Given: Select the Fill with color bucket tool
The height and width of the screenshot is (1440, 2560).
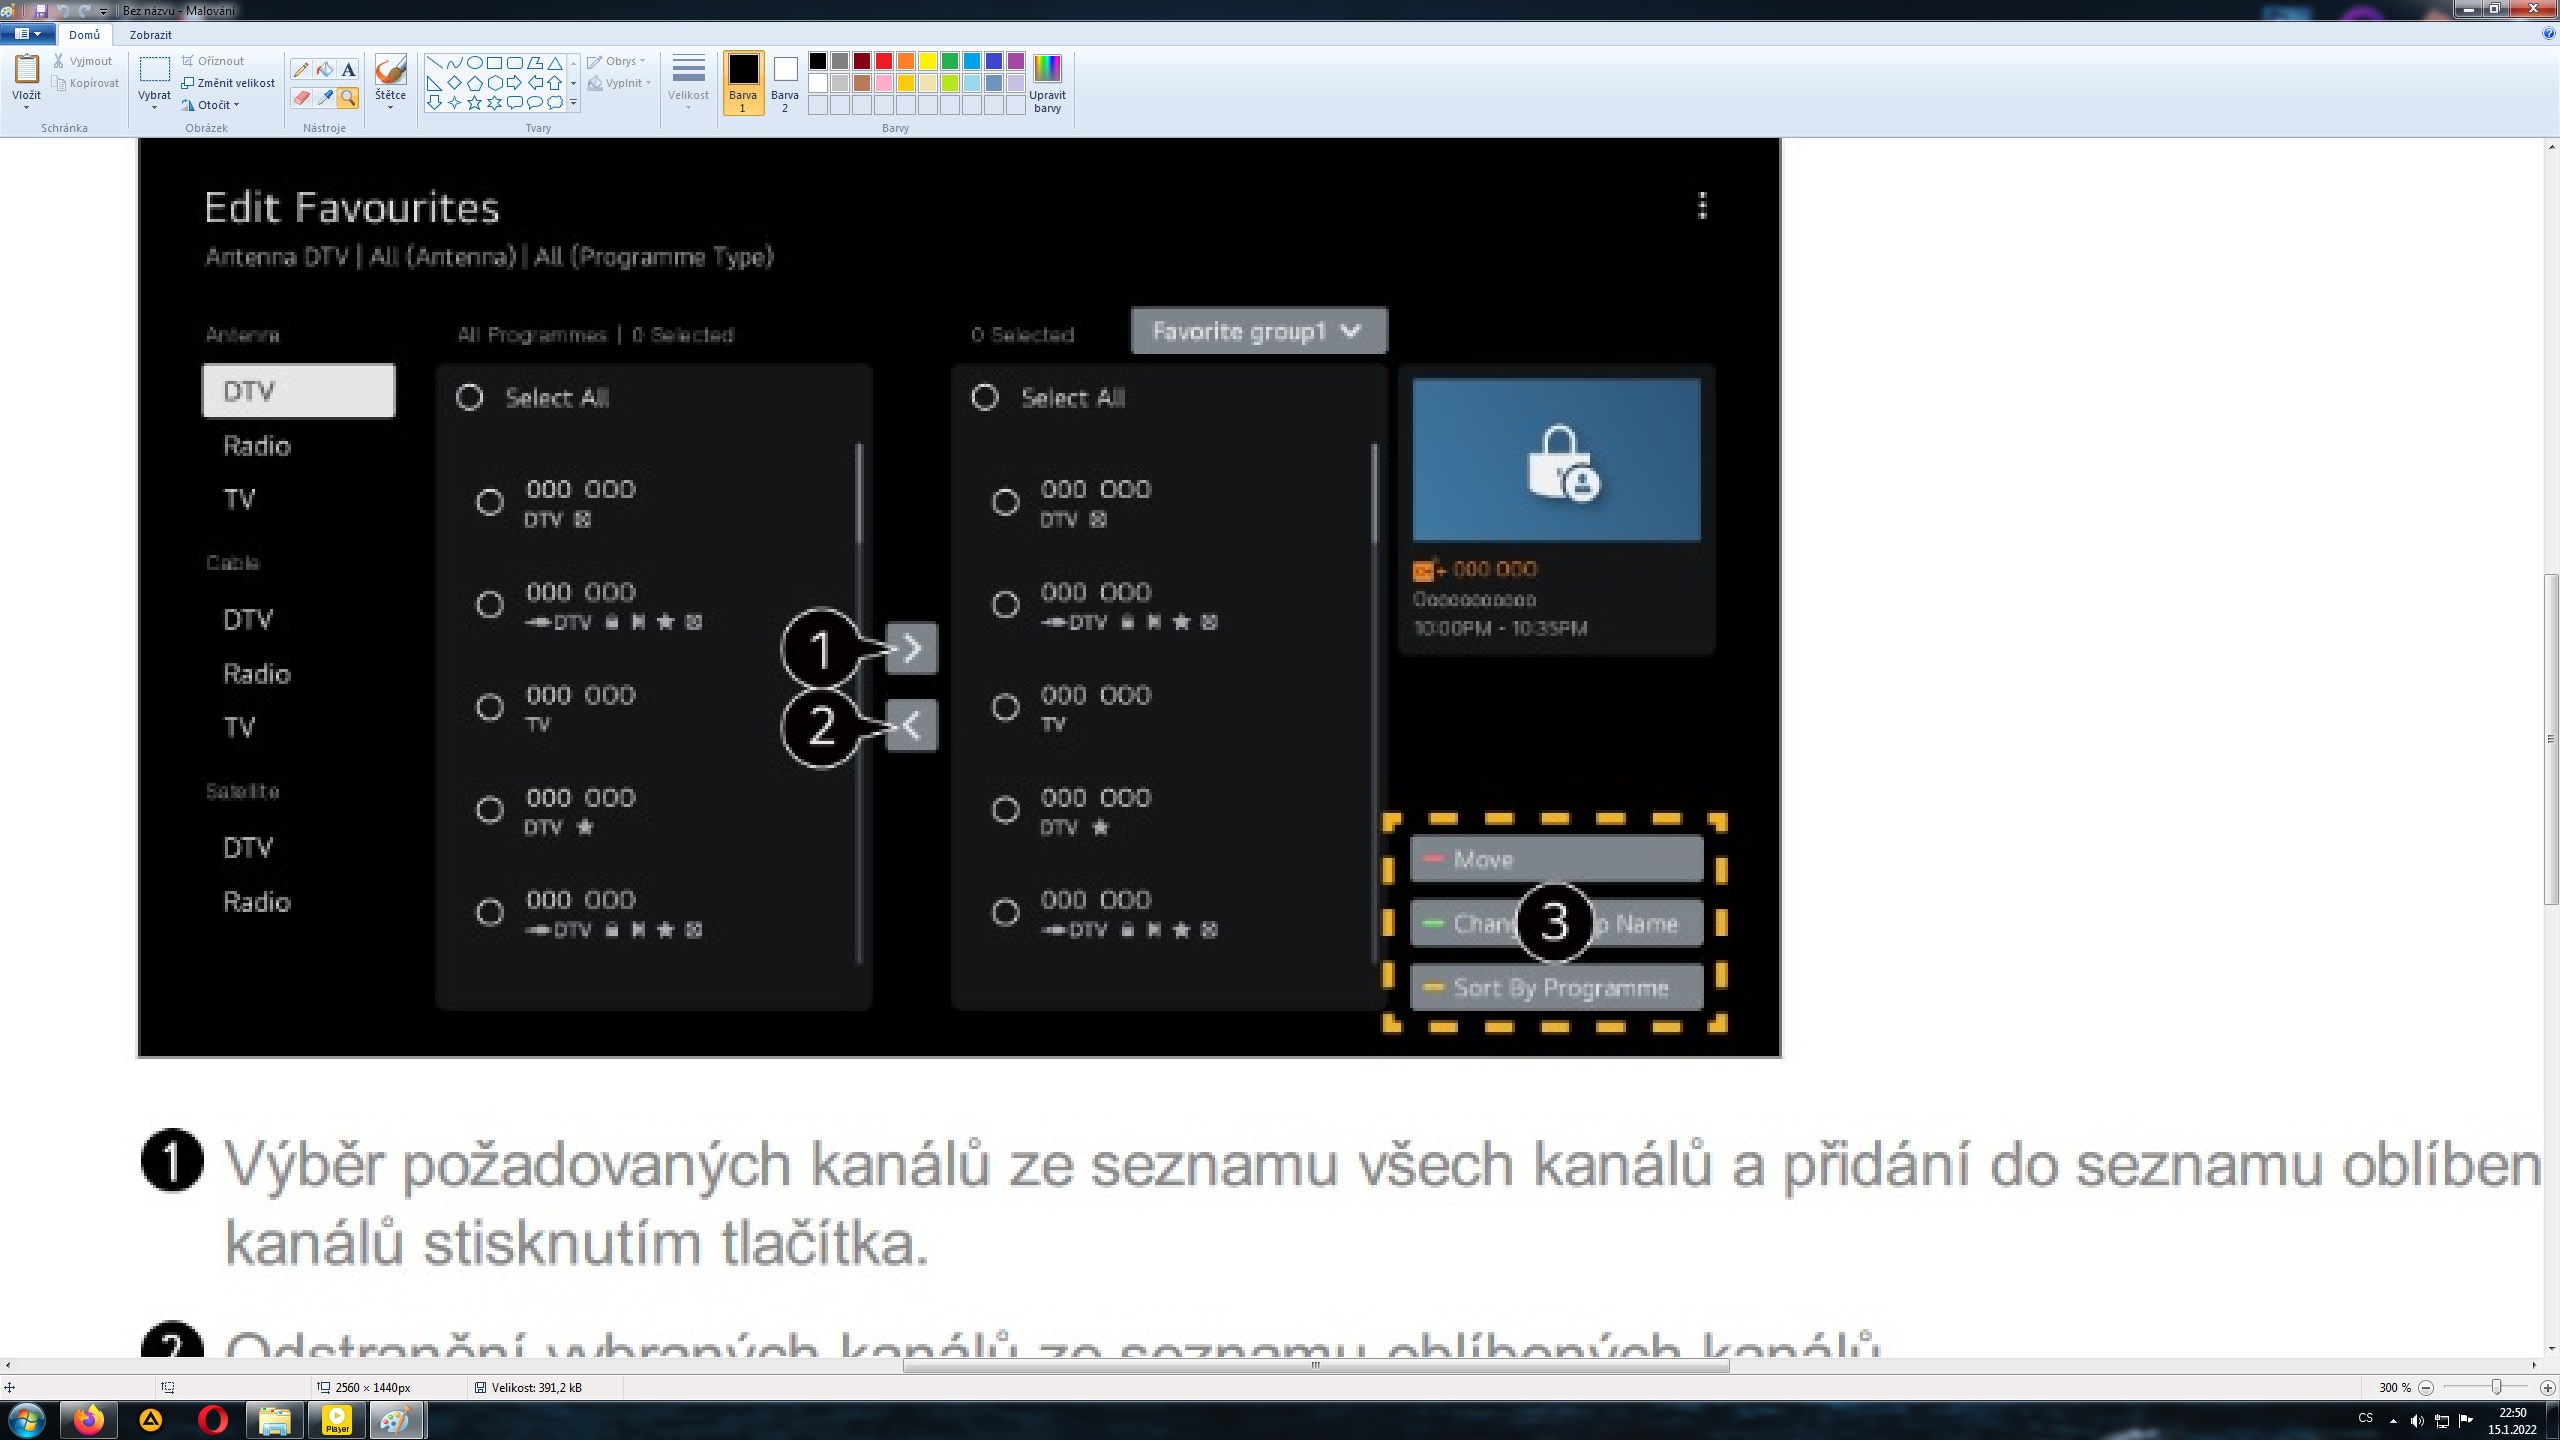Looking at the screenshot, I should point(324,69).
